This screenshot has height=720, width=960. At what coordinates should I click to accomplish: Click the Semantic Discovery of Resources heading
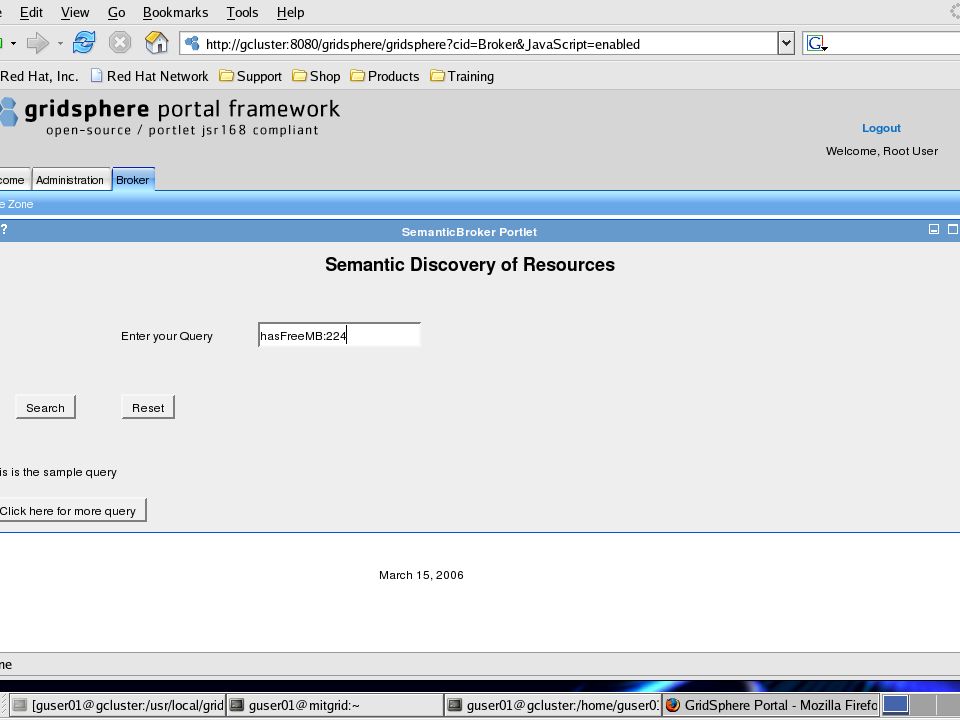(x=470, y=264)
